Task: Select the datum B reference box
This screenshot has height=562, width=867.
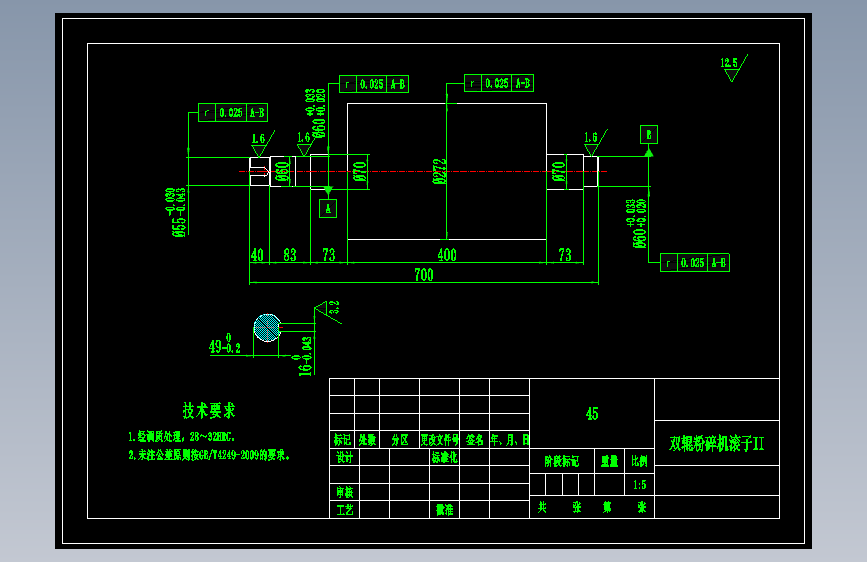Action: pos(649,134)
